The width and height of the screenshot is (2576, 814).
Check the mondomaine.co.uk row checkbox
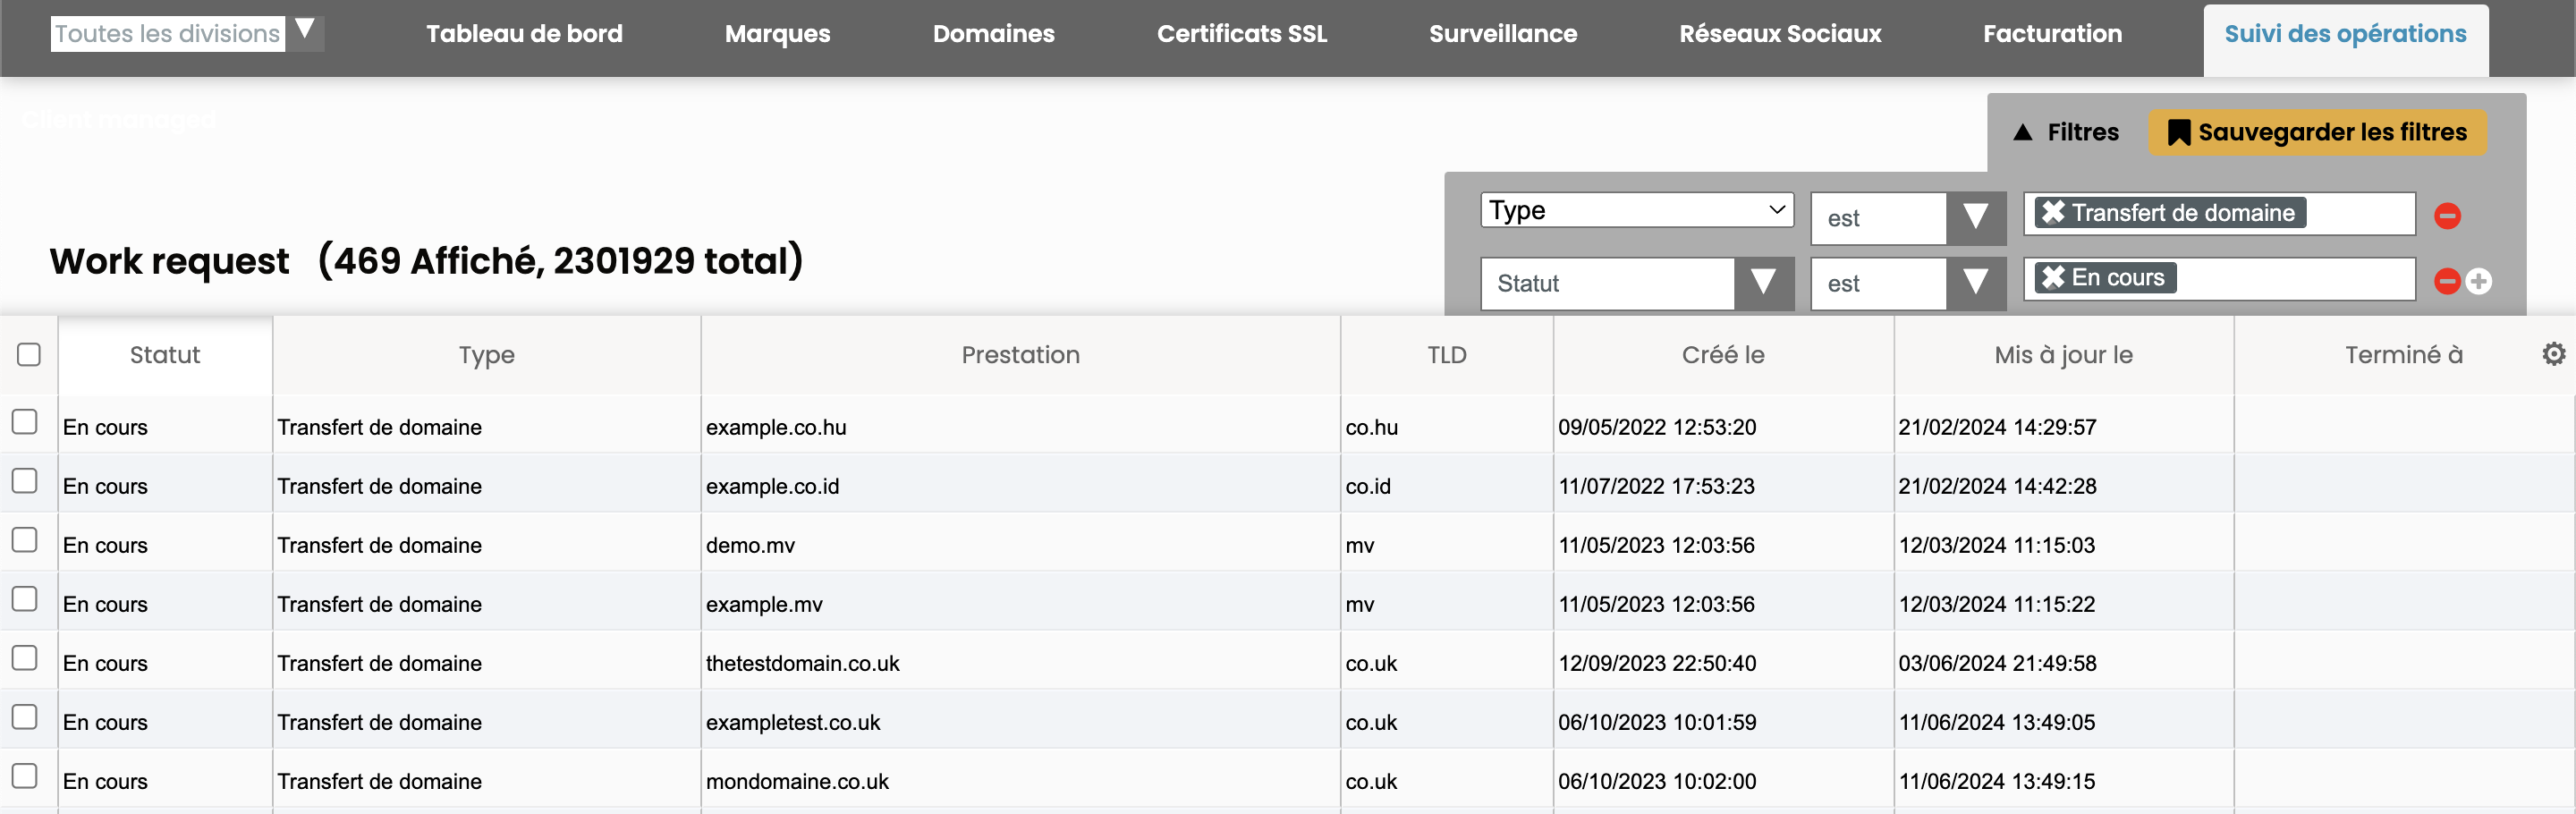(x=25, y=776)
